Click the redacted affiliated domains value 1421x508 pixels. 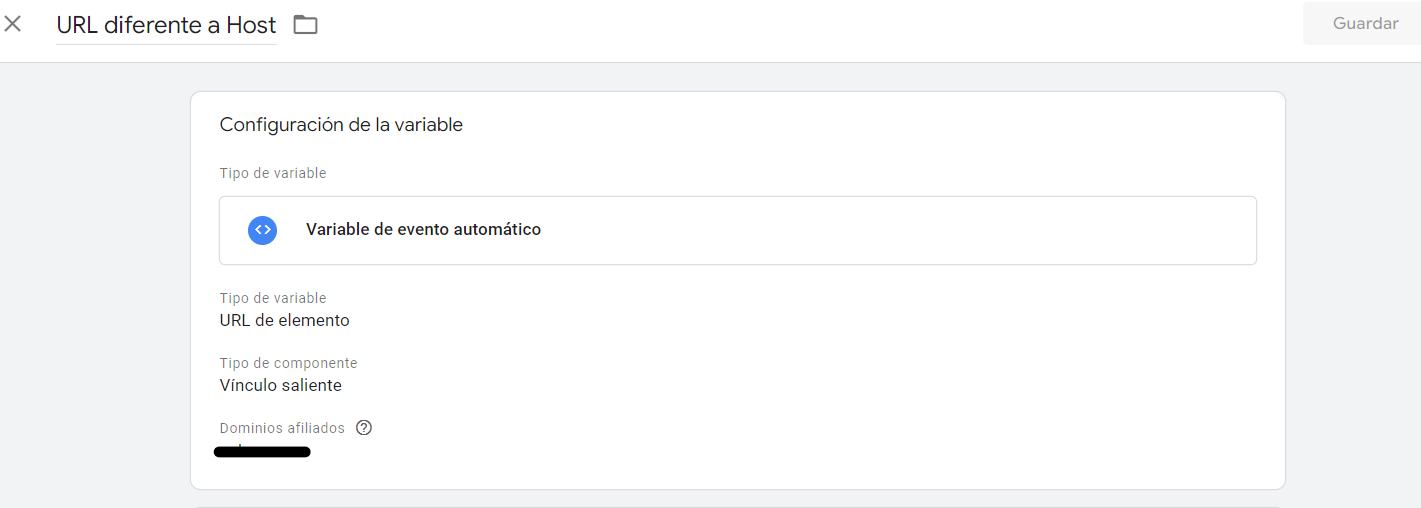(262, 452)
